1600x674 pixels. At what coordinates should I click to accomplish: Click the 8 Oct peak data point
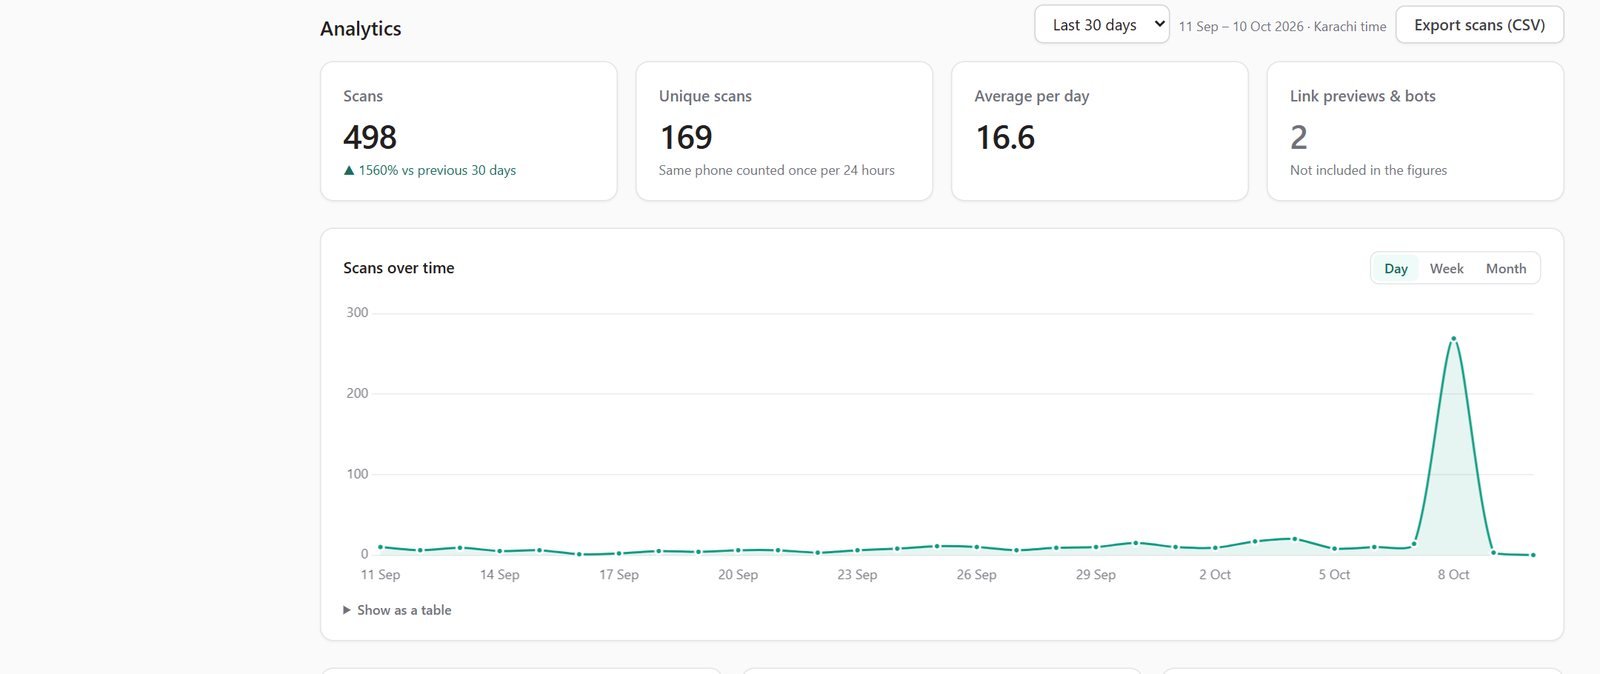pyautogui.click(x=1453, y=339)
